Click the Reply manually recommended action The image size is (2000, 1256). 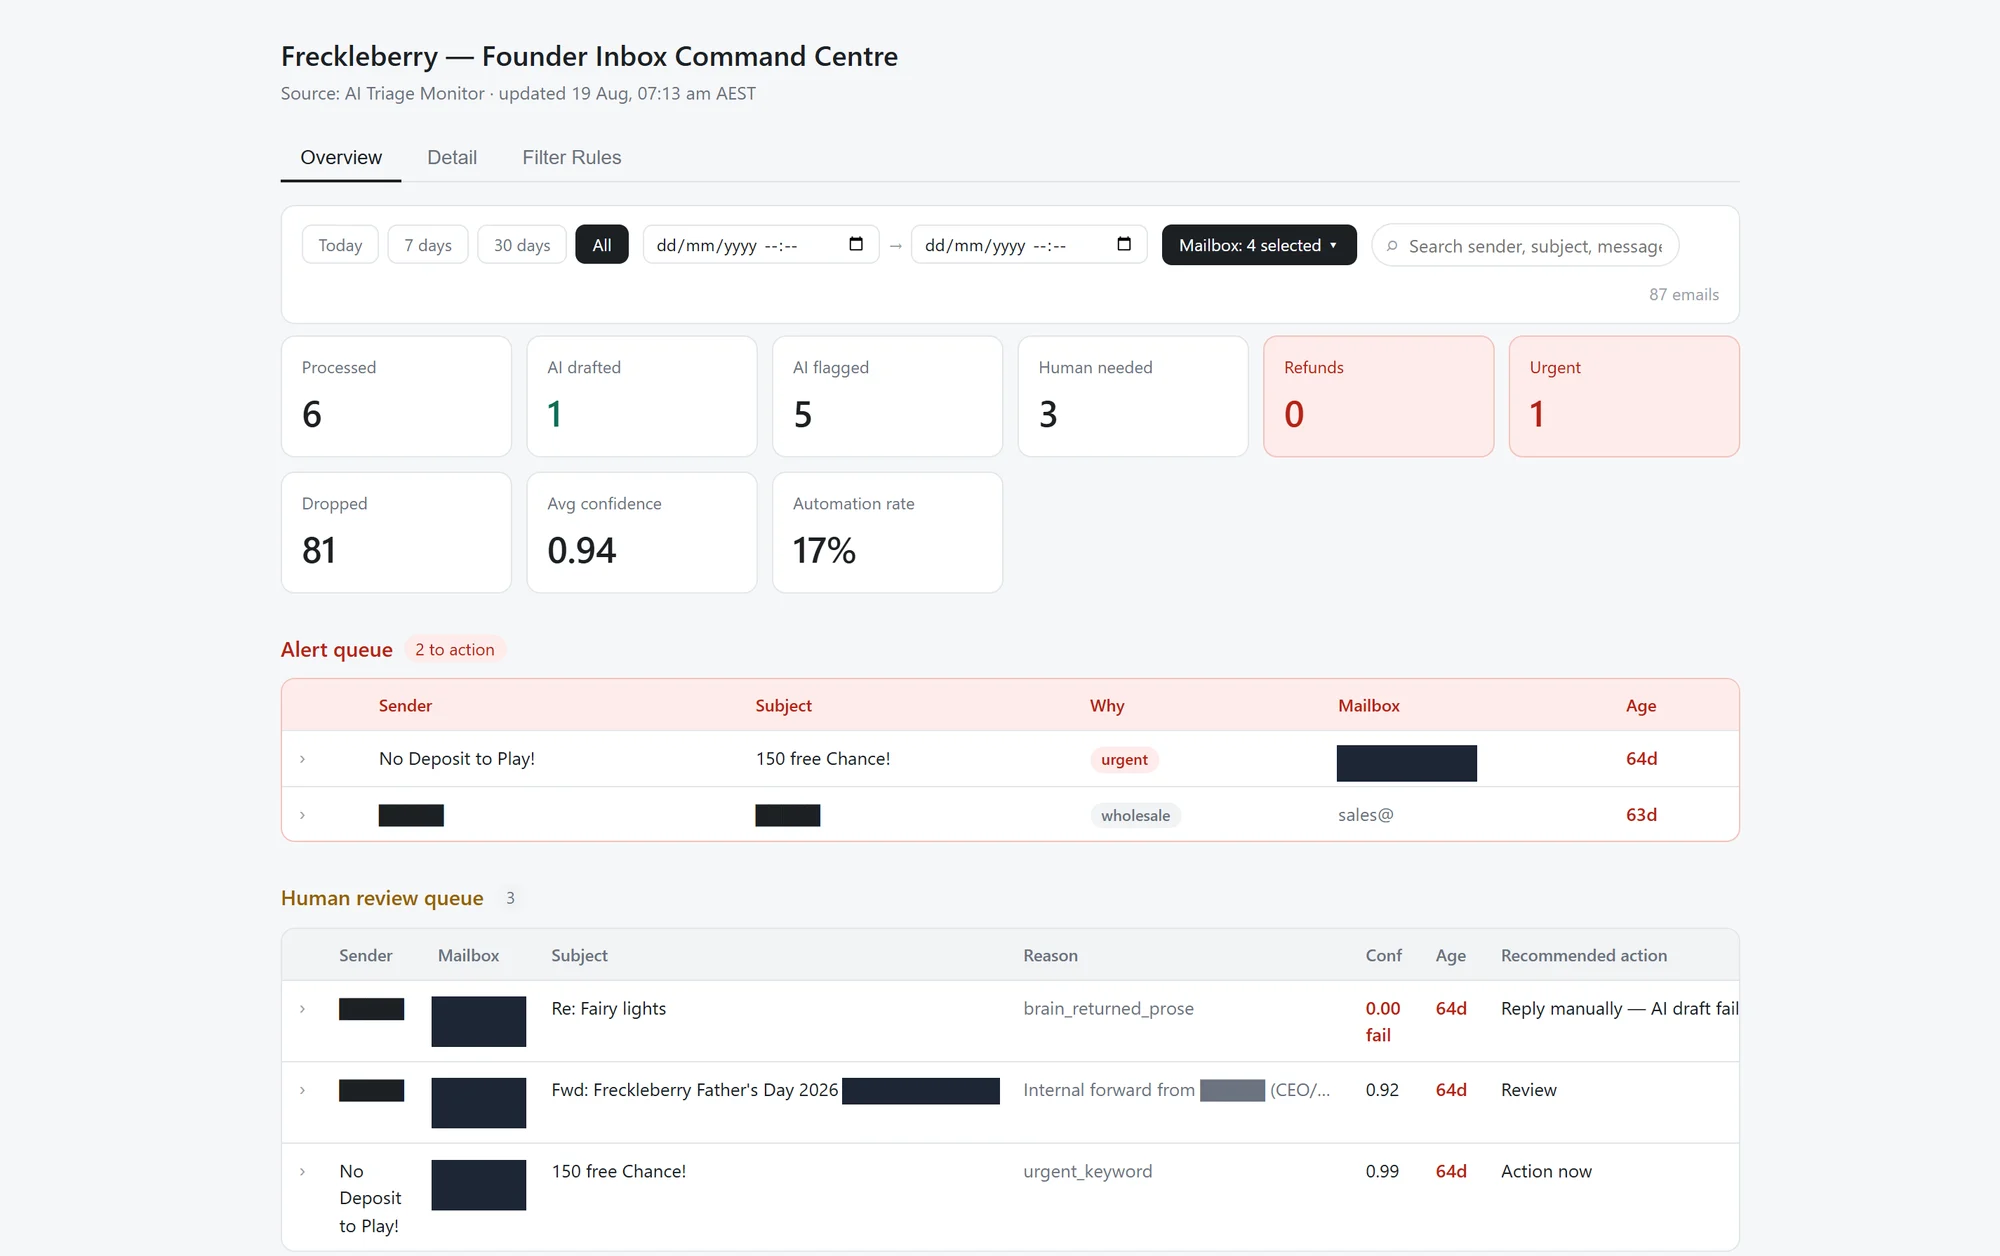coord(1619,1009)
